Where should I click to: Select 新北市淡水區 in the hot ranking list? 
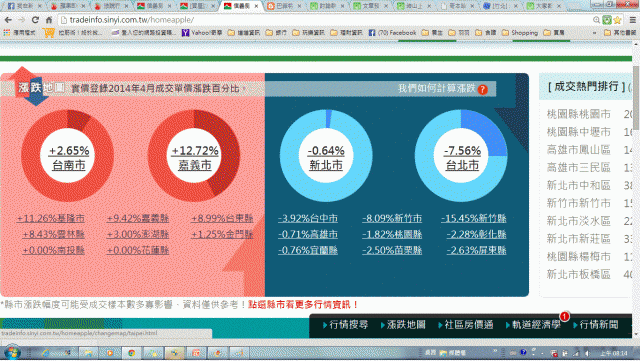pyautogui.click(x=579, y=221)
